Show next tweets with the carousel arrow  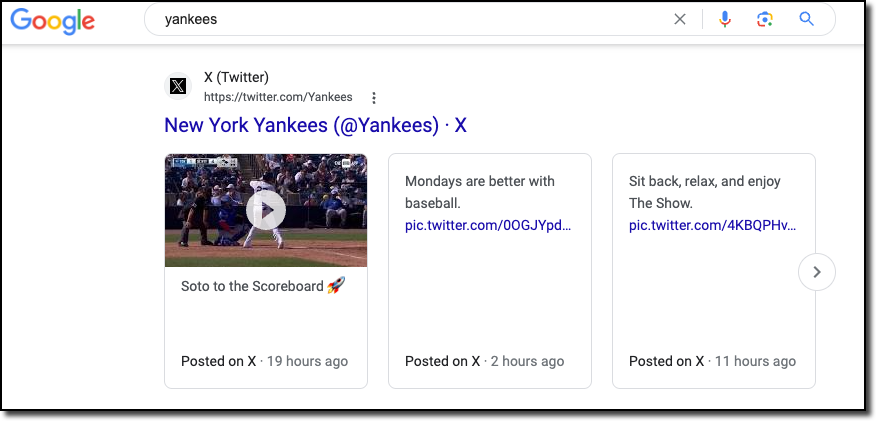pyautogui.click(x=817, y=272)
